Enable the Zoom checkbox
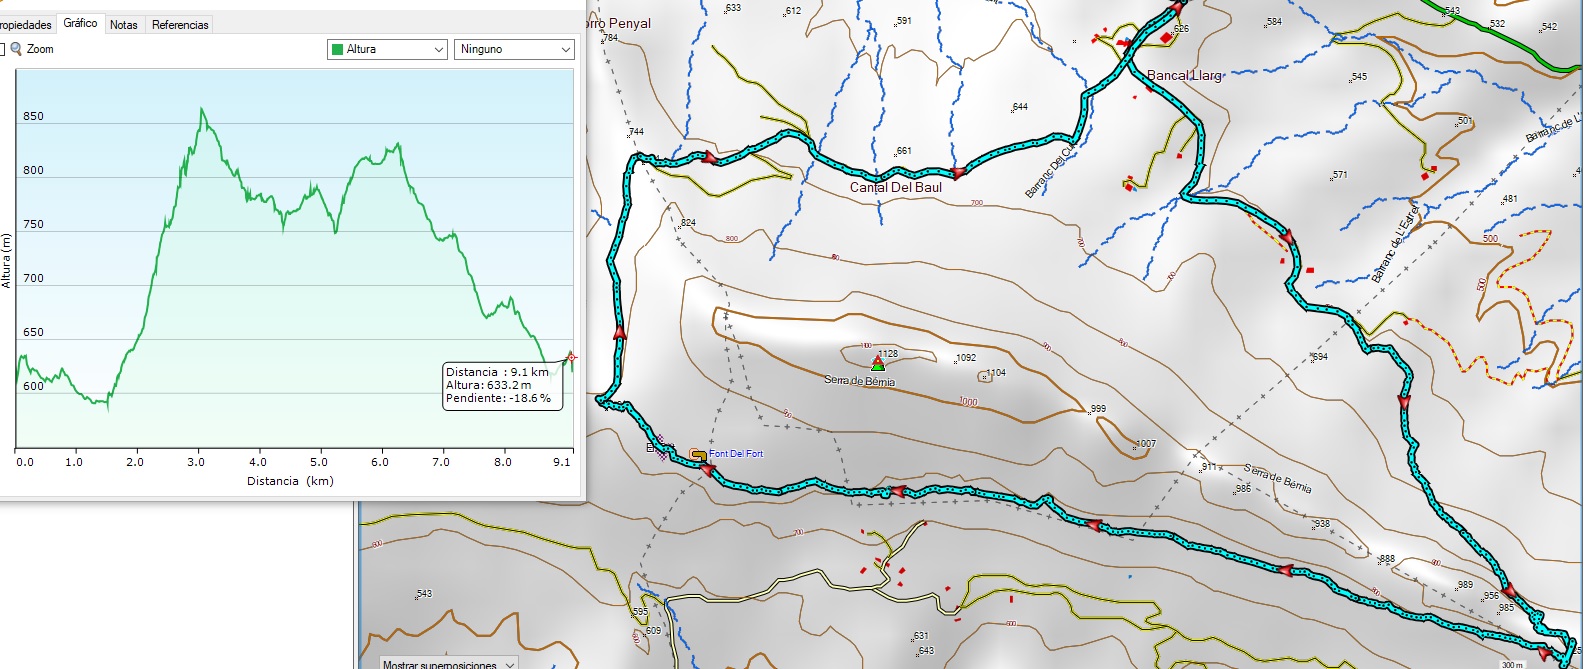The height and width of the screenshot is (669, 1586). coord(2,49)
